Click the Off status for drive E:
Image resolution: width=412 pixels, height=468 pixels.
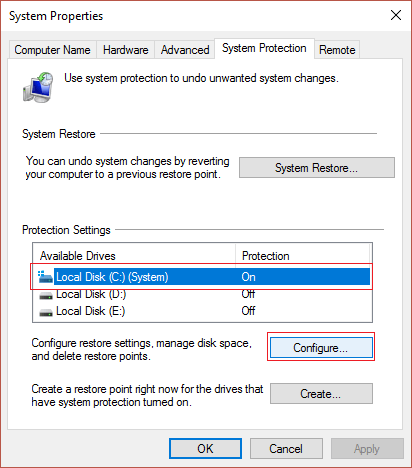click(248, 311)
